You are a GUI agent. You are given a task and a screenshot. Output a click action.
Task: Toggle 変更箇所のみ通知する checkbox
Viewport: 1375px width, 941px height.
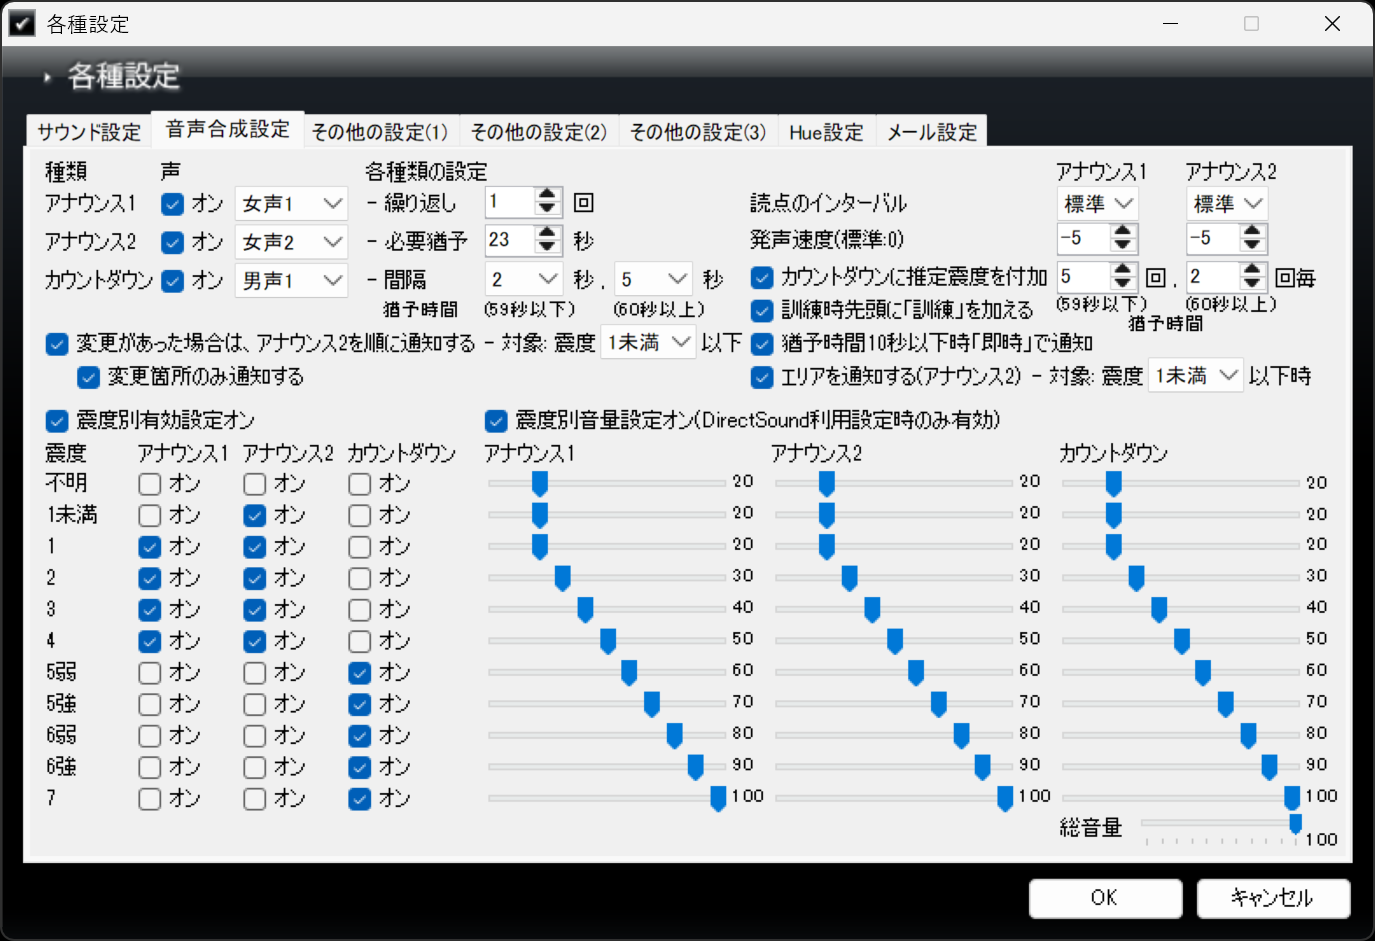pos(88,377)
